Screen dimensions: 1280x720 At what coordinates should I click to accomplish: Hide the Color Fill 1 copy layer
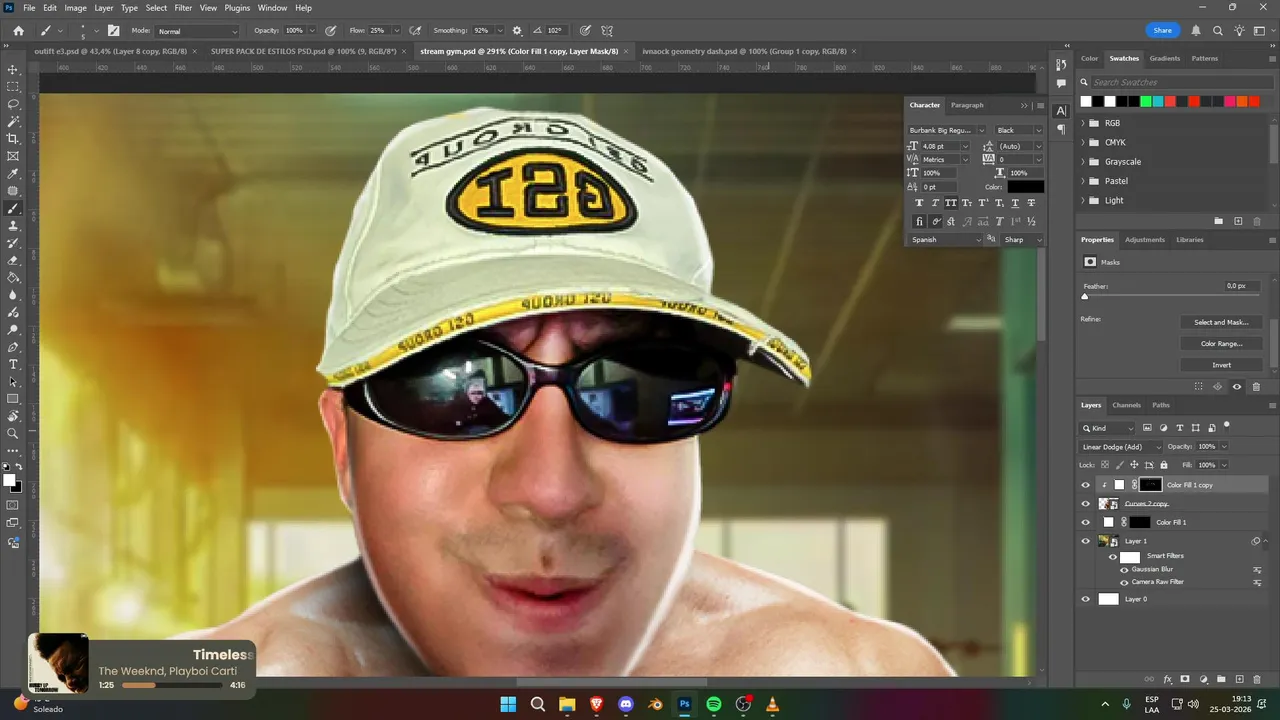coord(1086,485)
